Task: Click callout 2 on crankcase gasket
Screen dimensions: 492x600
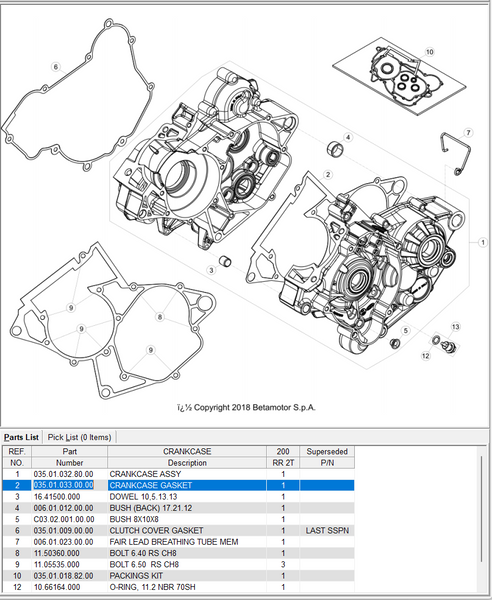Action: (327, 175)
